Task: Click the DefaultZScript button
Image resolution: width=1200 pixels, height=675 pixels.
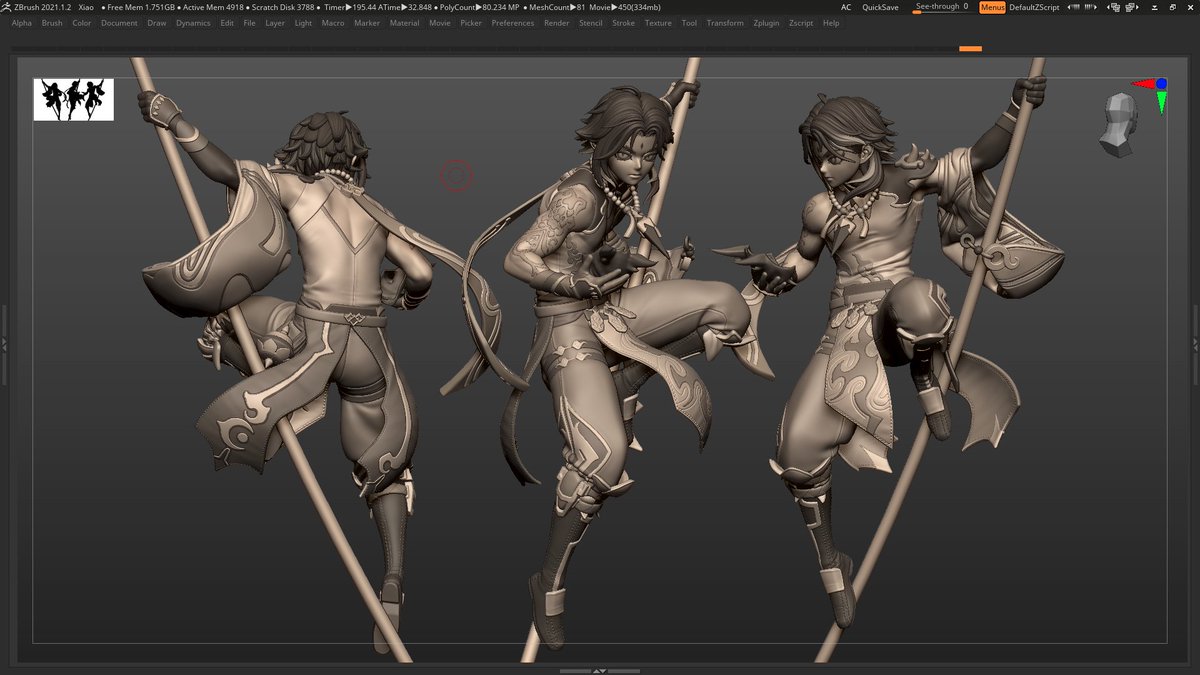Action: [x=1034, y=7]
